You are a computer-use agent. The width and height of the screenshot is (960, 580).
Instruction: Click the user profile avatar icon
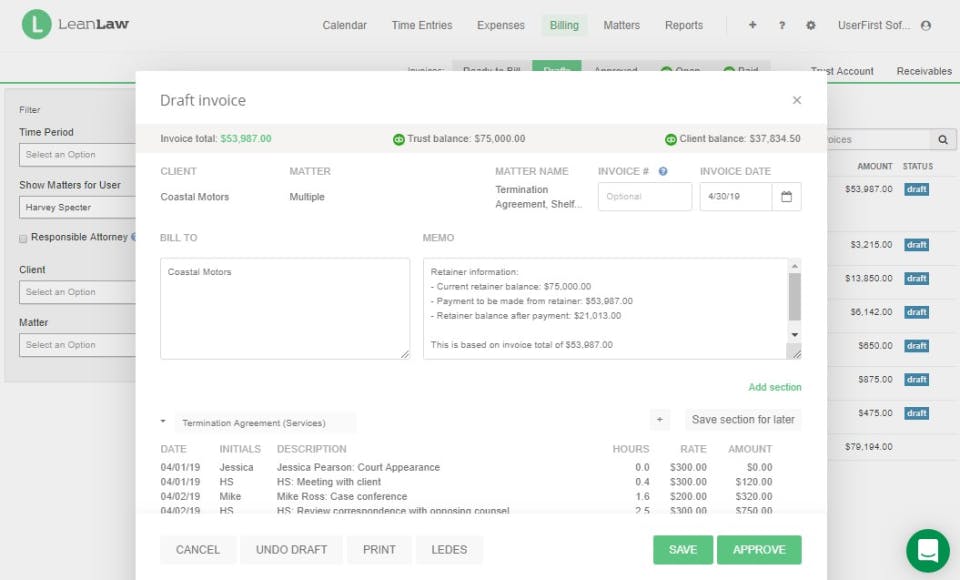tap(925, 25)
